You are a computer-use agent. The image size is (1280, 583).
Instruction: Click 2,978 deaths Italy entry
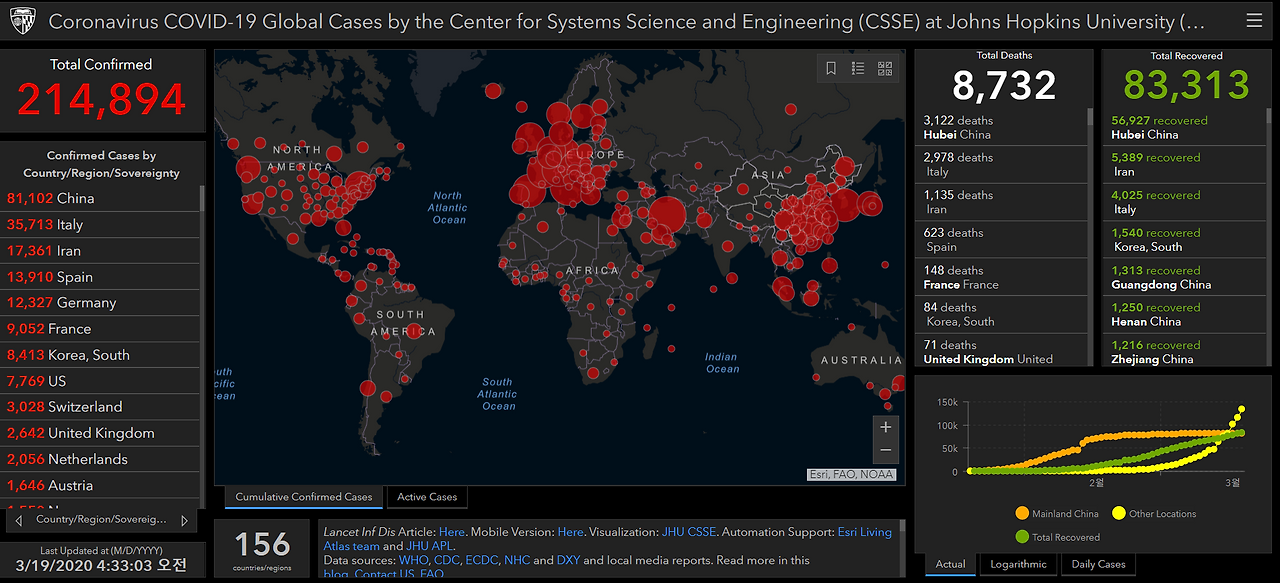tap(1001, 165)
